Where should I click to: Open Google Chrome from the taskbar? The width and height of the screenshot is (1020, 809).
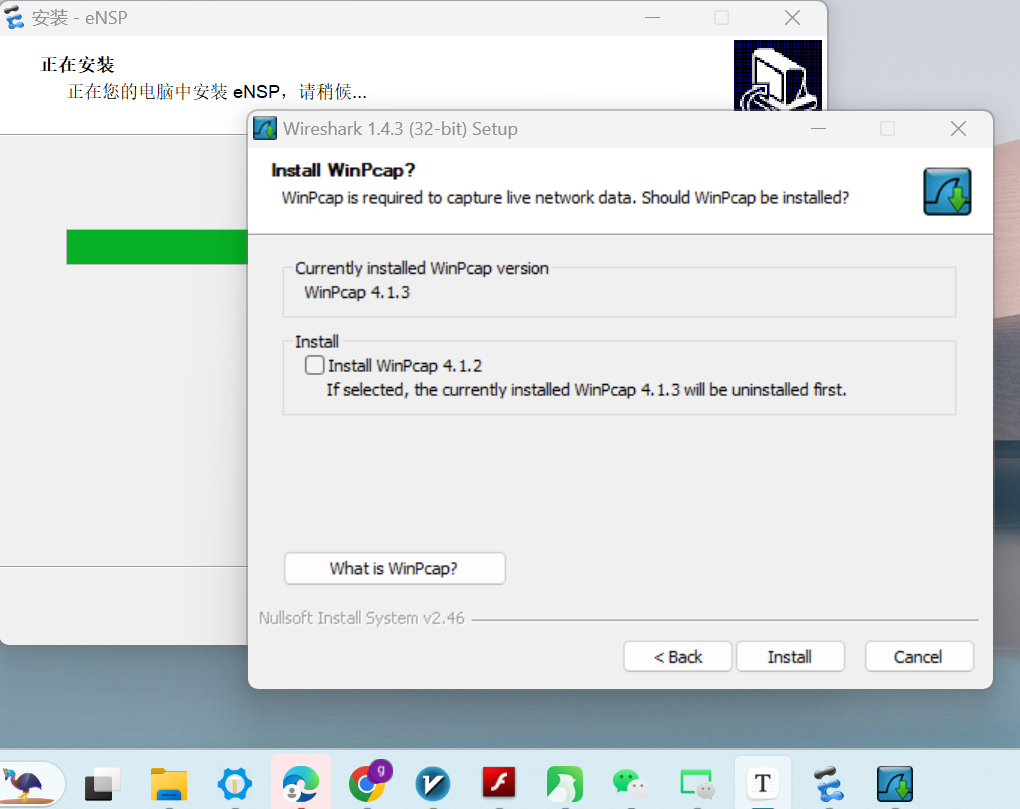pos(368,783)
